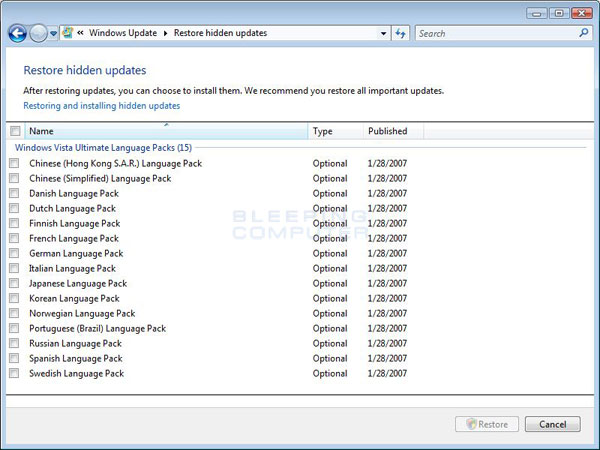
Task: Sort by the Type column header
Action: (335, 131)
